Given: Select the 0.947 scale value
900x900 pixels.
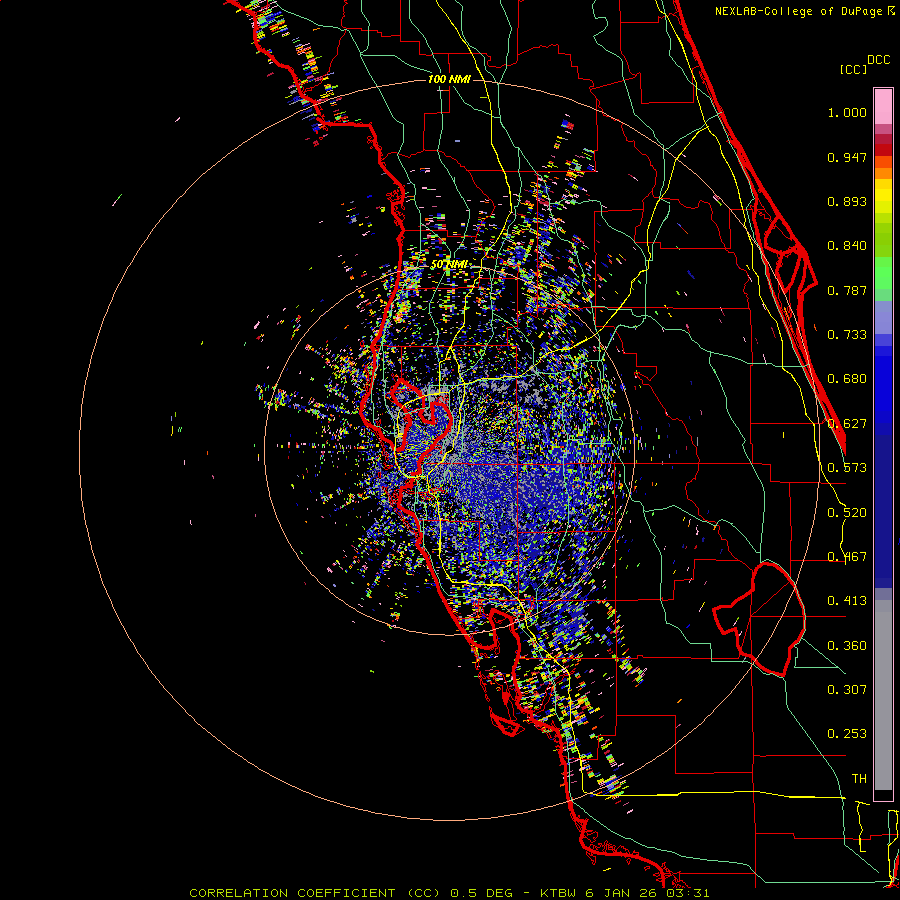Looking at the screenshot, I should (x=847, y=157).
